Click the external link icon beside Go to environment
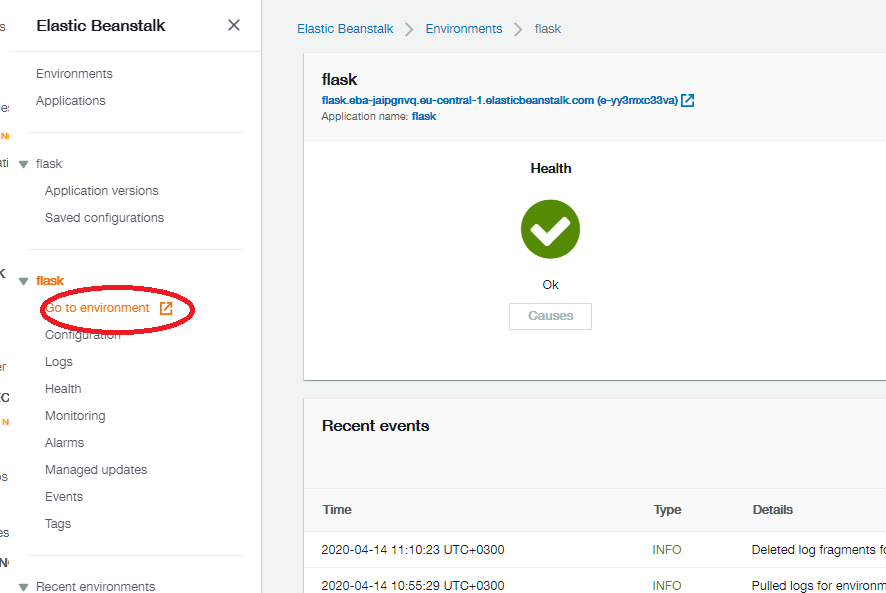 click(x=166, y=308)
